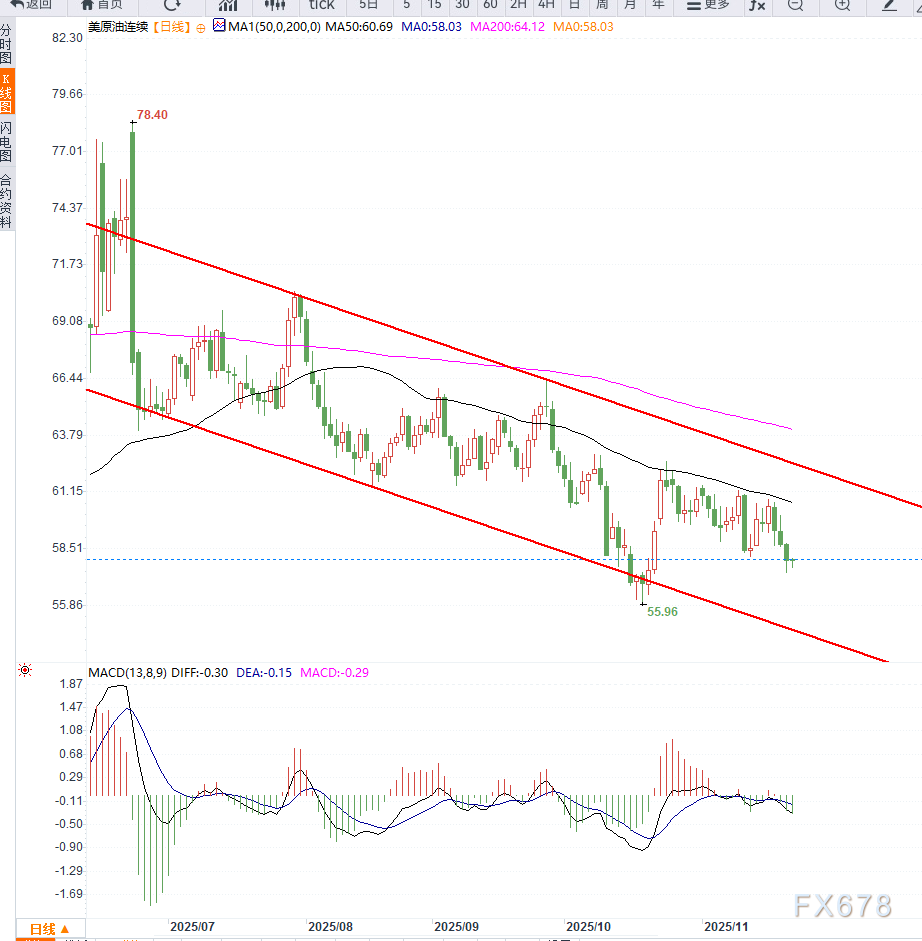Click the fx formula indicator icon
922x941 pixels.
tap(757, 6)
